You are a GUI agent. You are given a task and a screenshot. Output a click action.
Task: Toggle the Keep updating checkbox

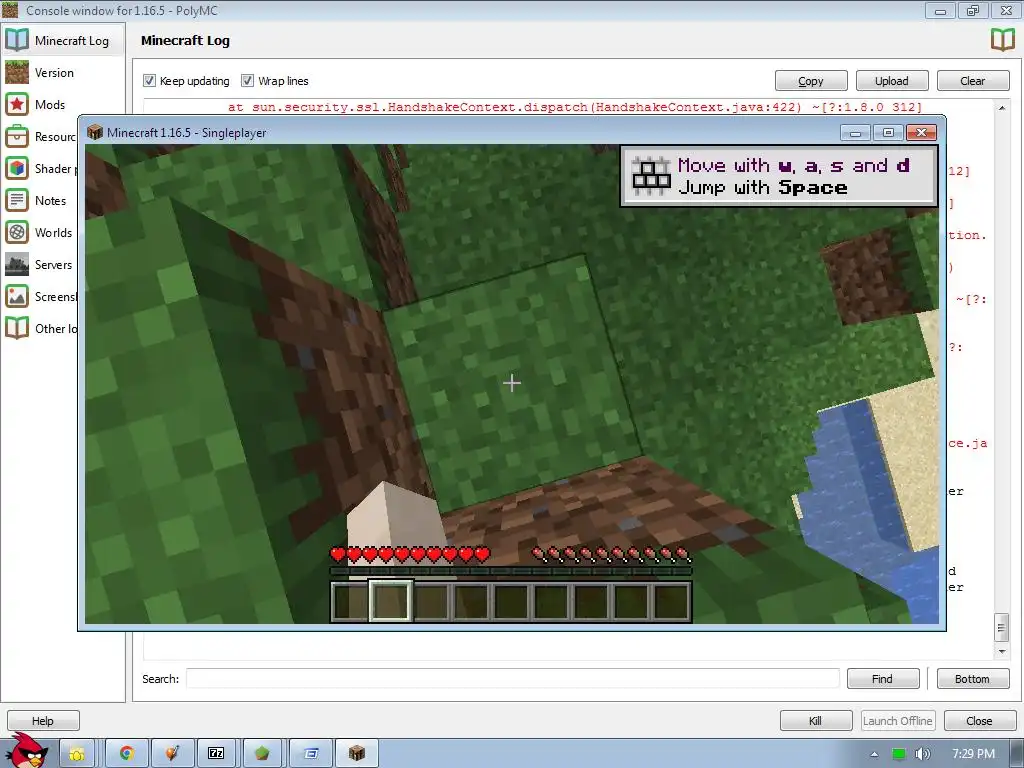click(x=150, y=80)
